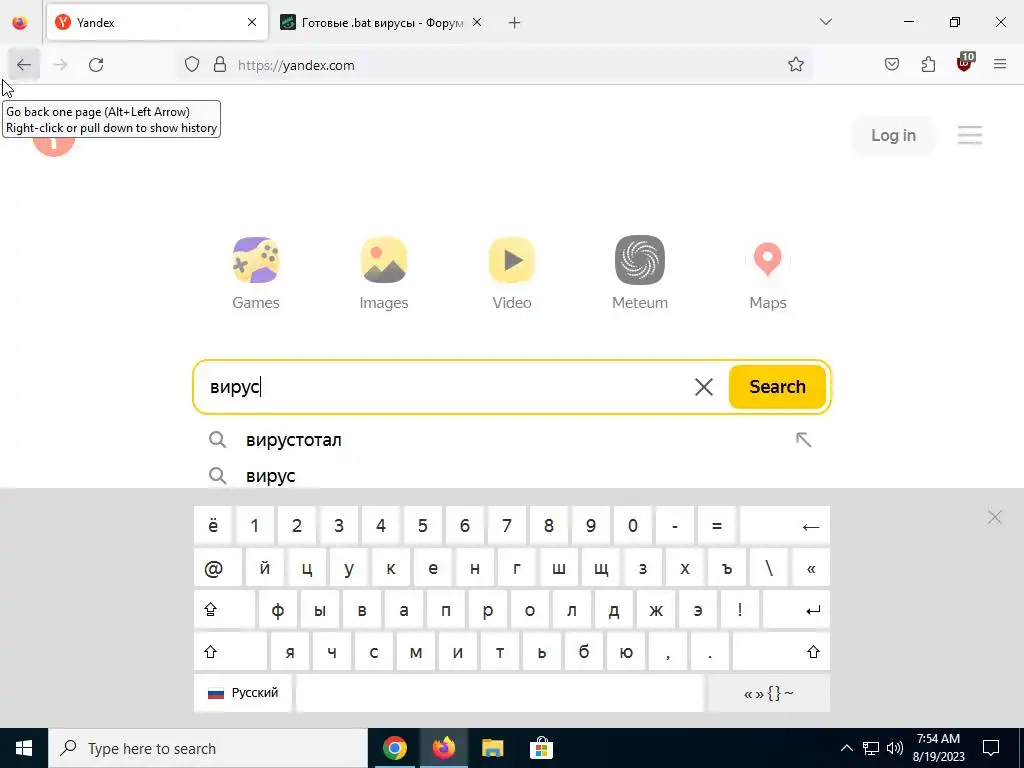Open the volume control in tray
This screenshot has width=1024, height=768.
click(895, 748)
